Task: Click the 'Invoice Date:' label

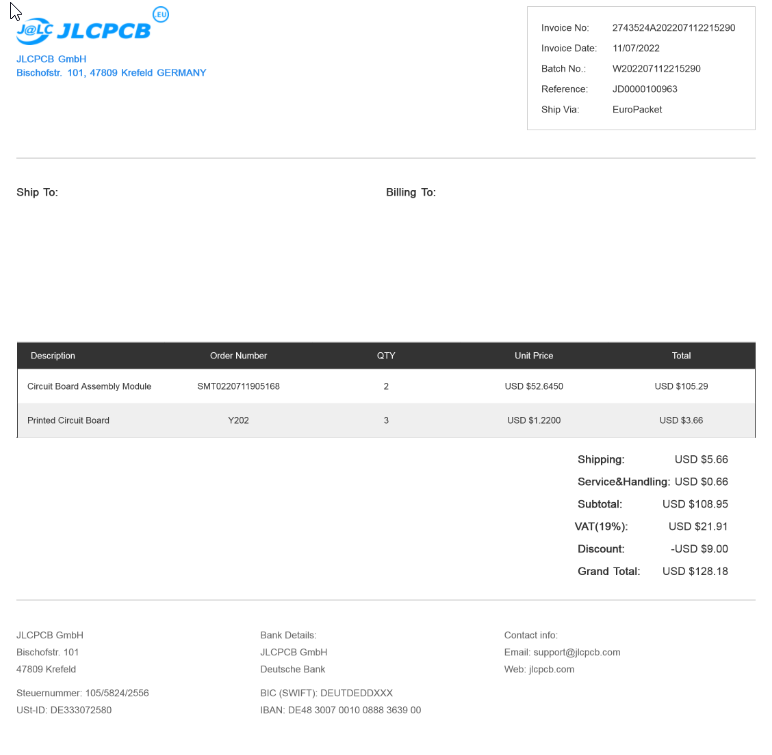Action: [569, 48]
